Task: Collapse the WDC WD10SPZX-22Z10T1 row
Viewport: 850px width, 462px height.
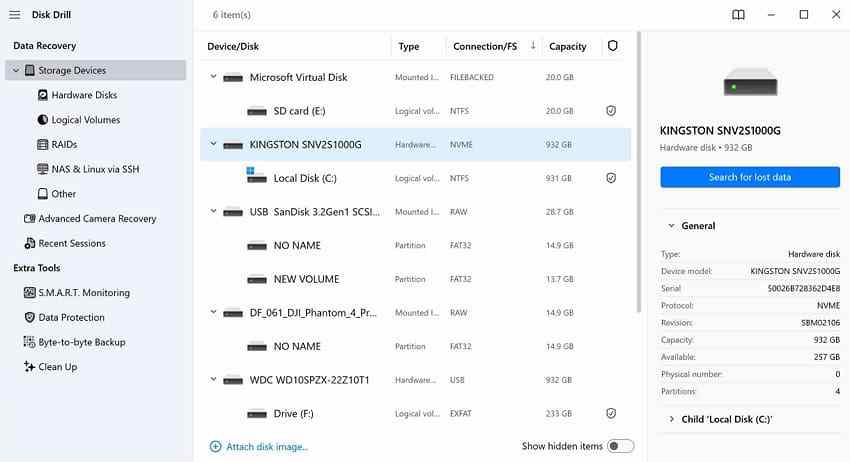Action: click(x=214, y=380)
